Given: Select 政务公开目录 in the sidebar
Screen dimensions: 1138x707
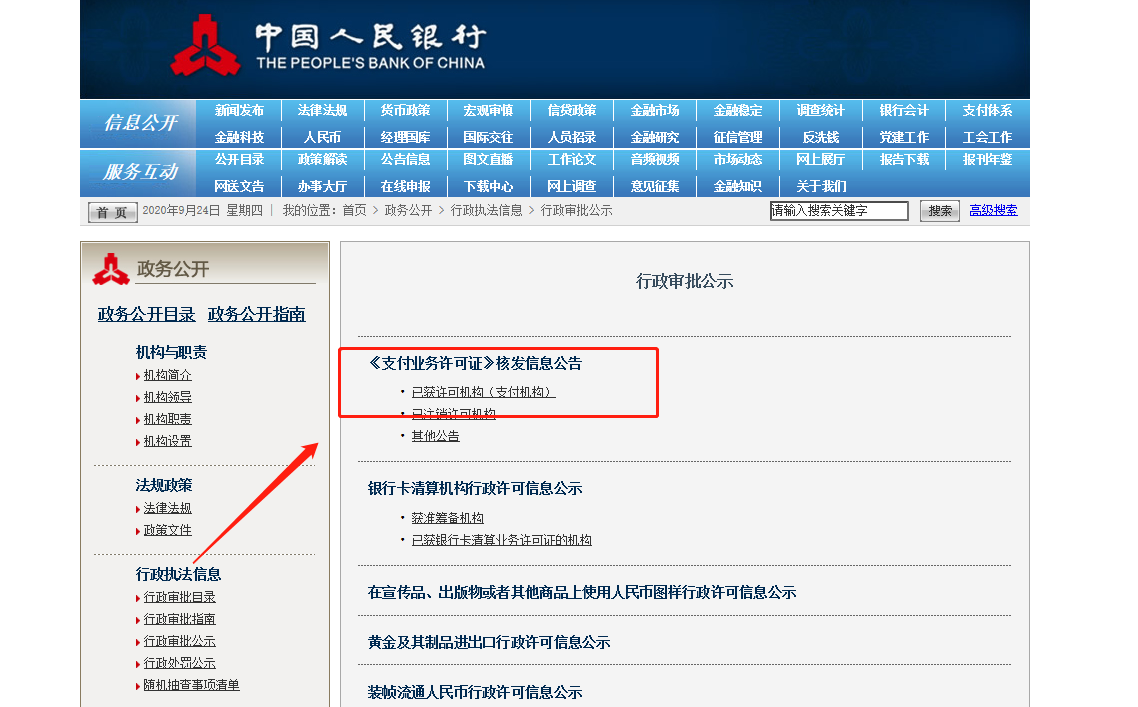Looking at the screenshot, I should click(x=146, y=314).
